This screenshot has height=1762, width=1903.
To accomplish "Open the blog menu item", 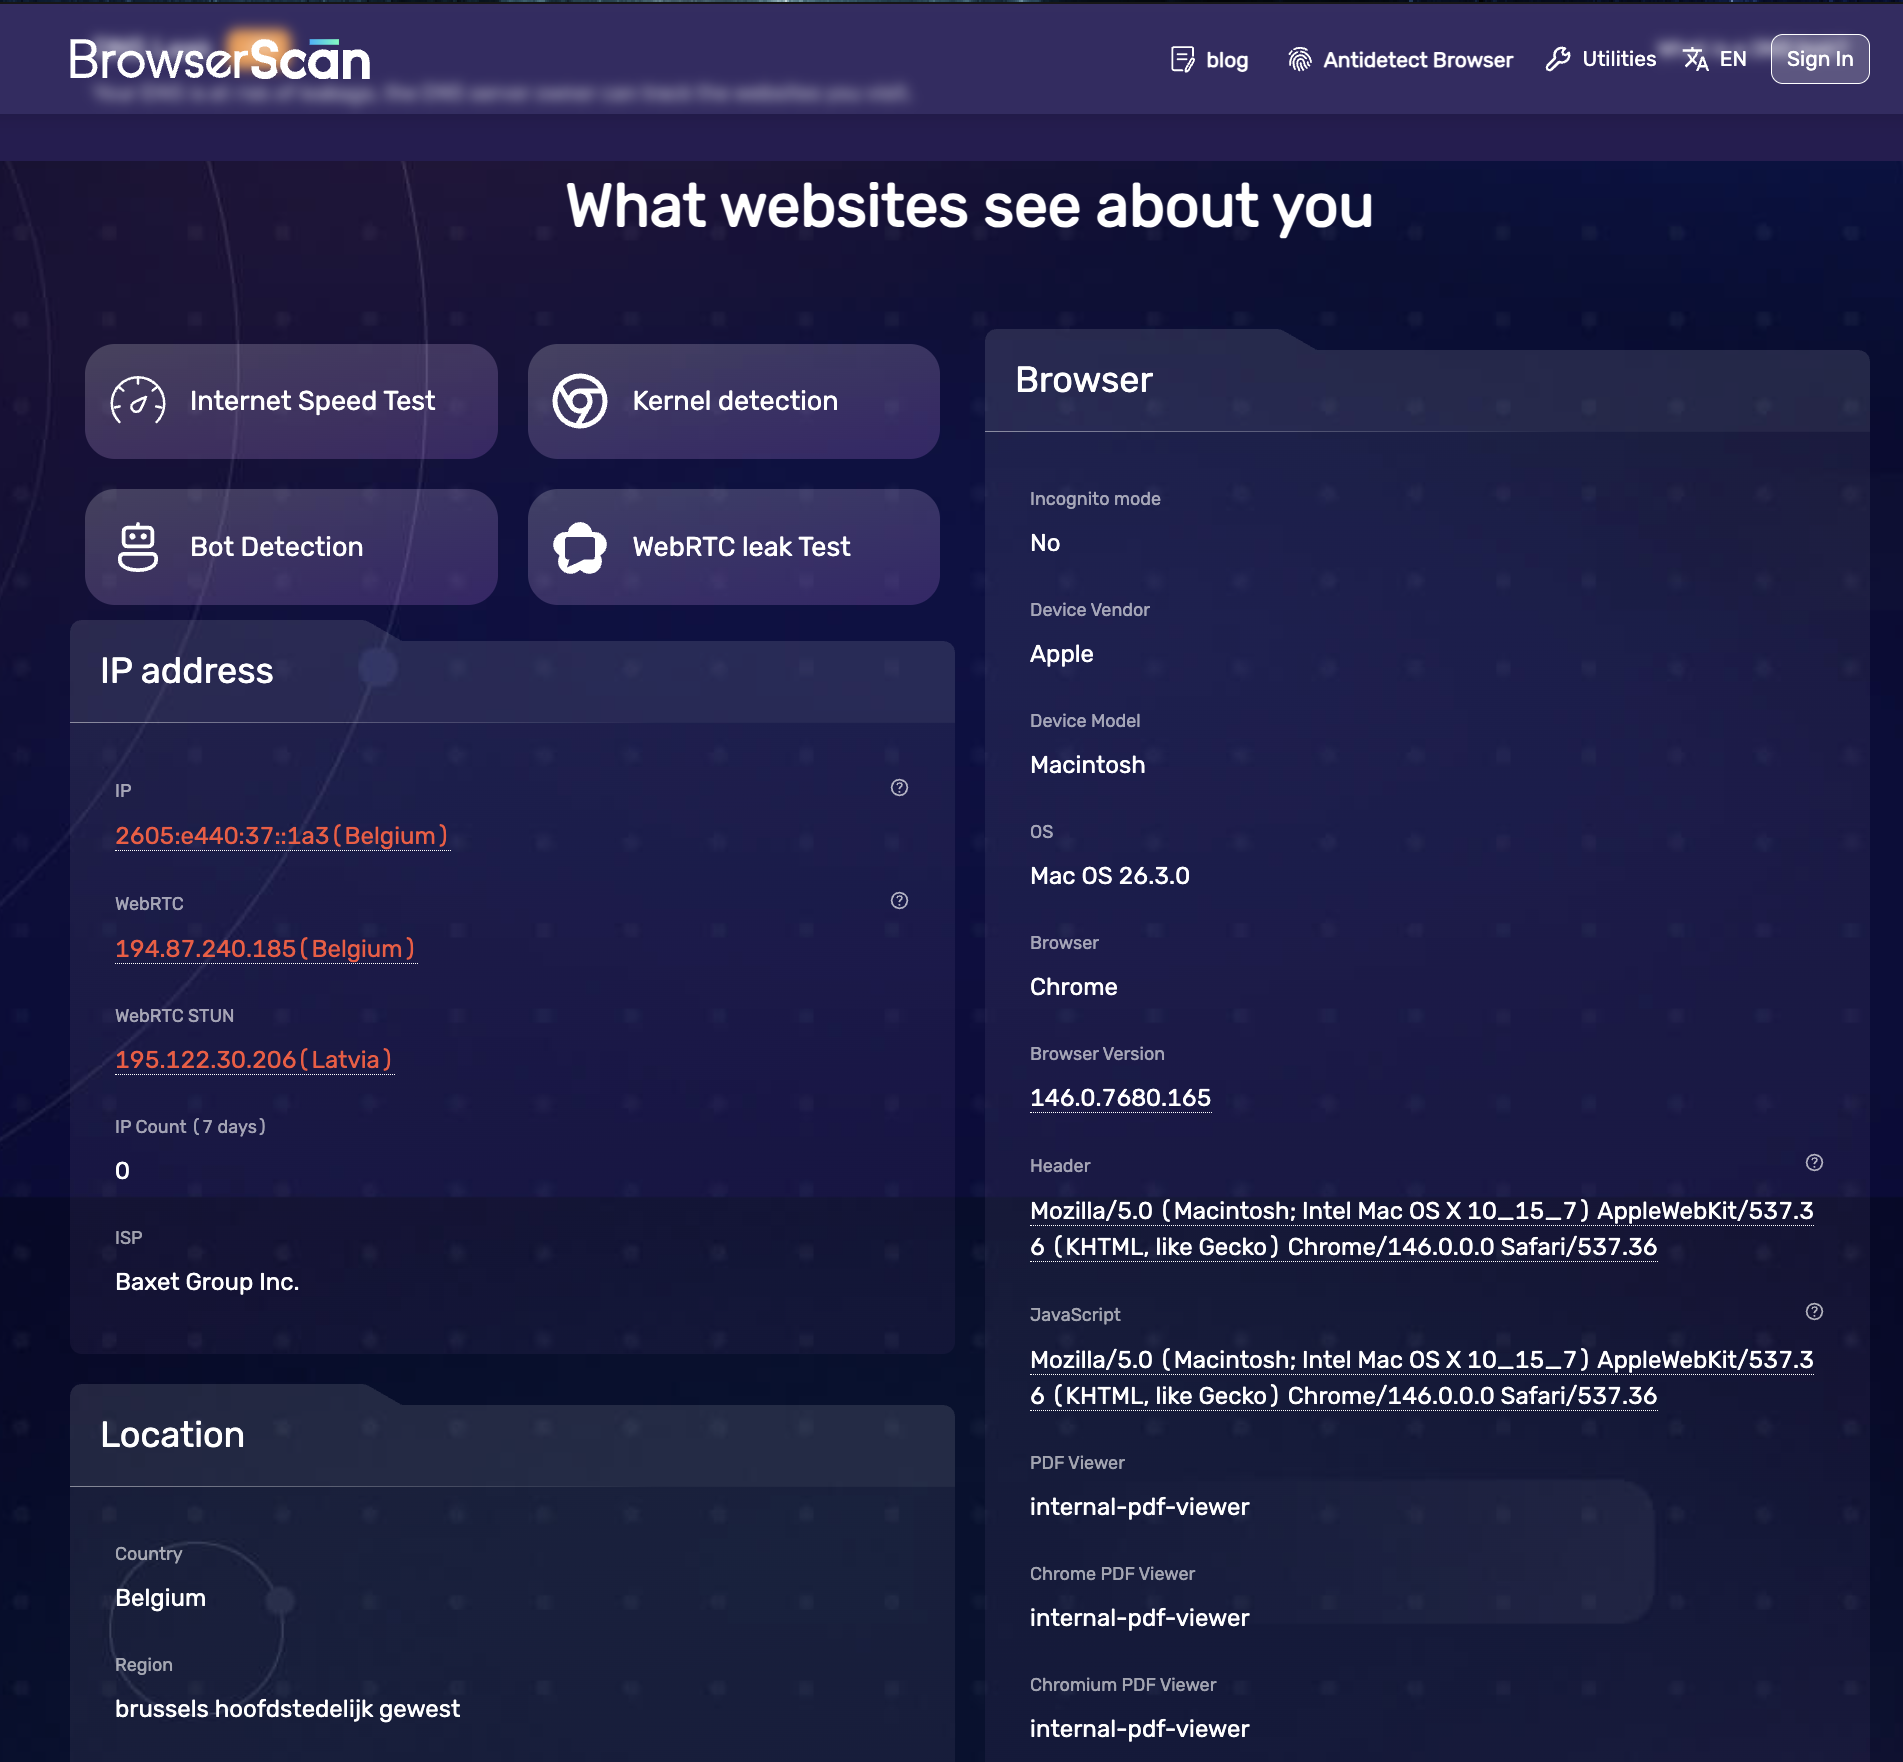I will [1227, 60].
